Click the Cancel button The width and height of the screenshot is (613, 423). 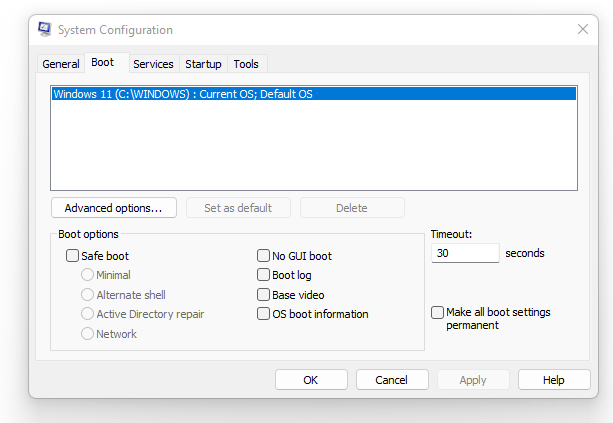[392, 380]
